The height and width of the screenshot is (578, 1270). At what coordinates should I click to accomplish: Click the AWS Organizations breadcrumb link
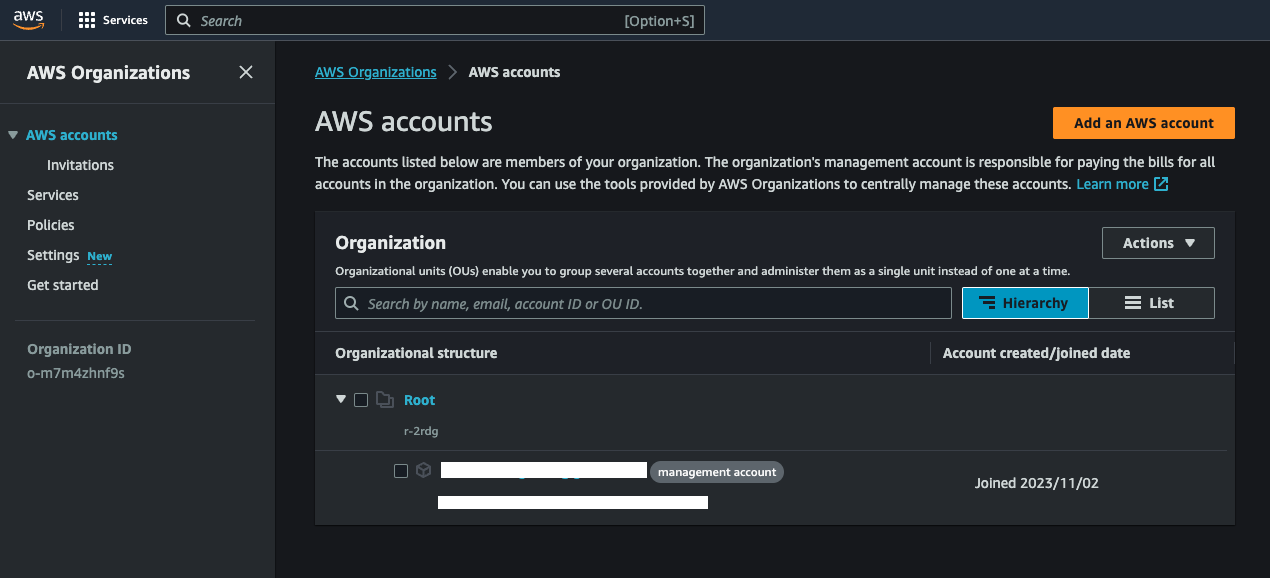(x=375, y=72)
